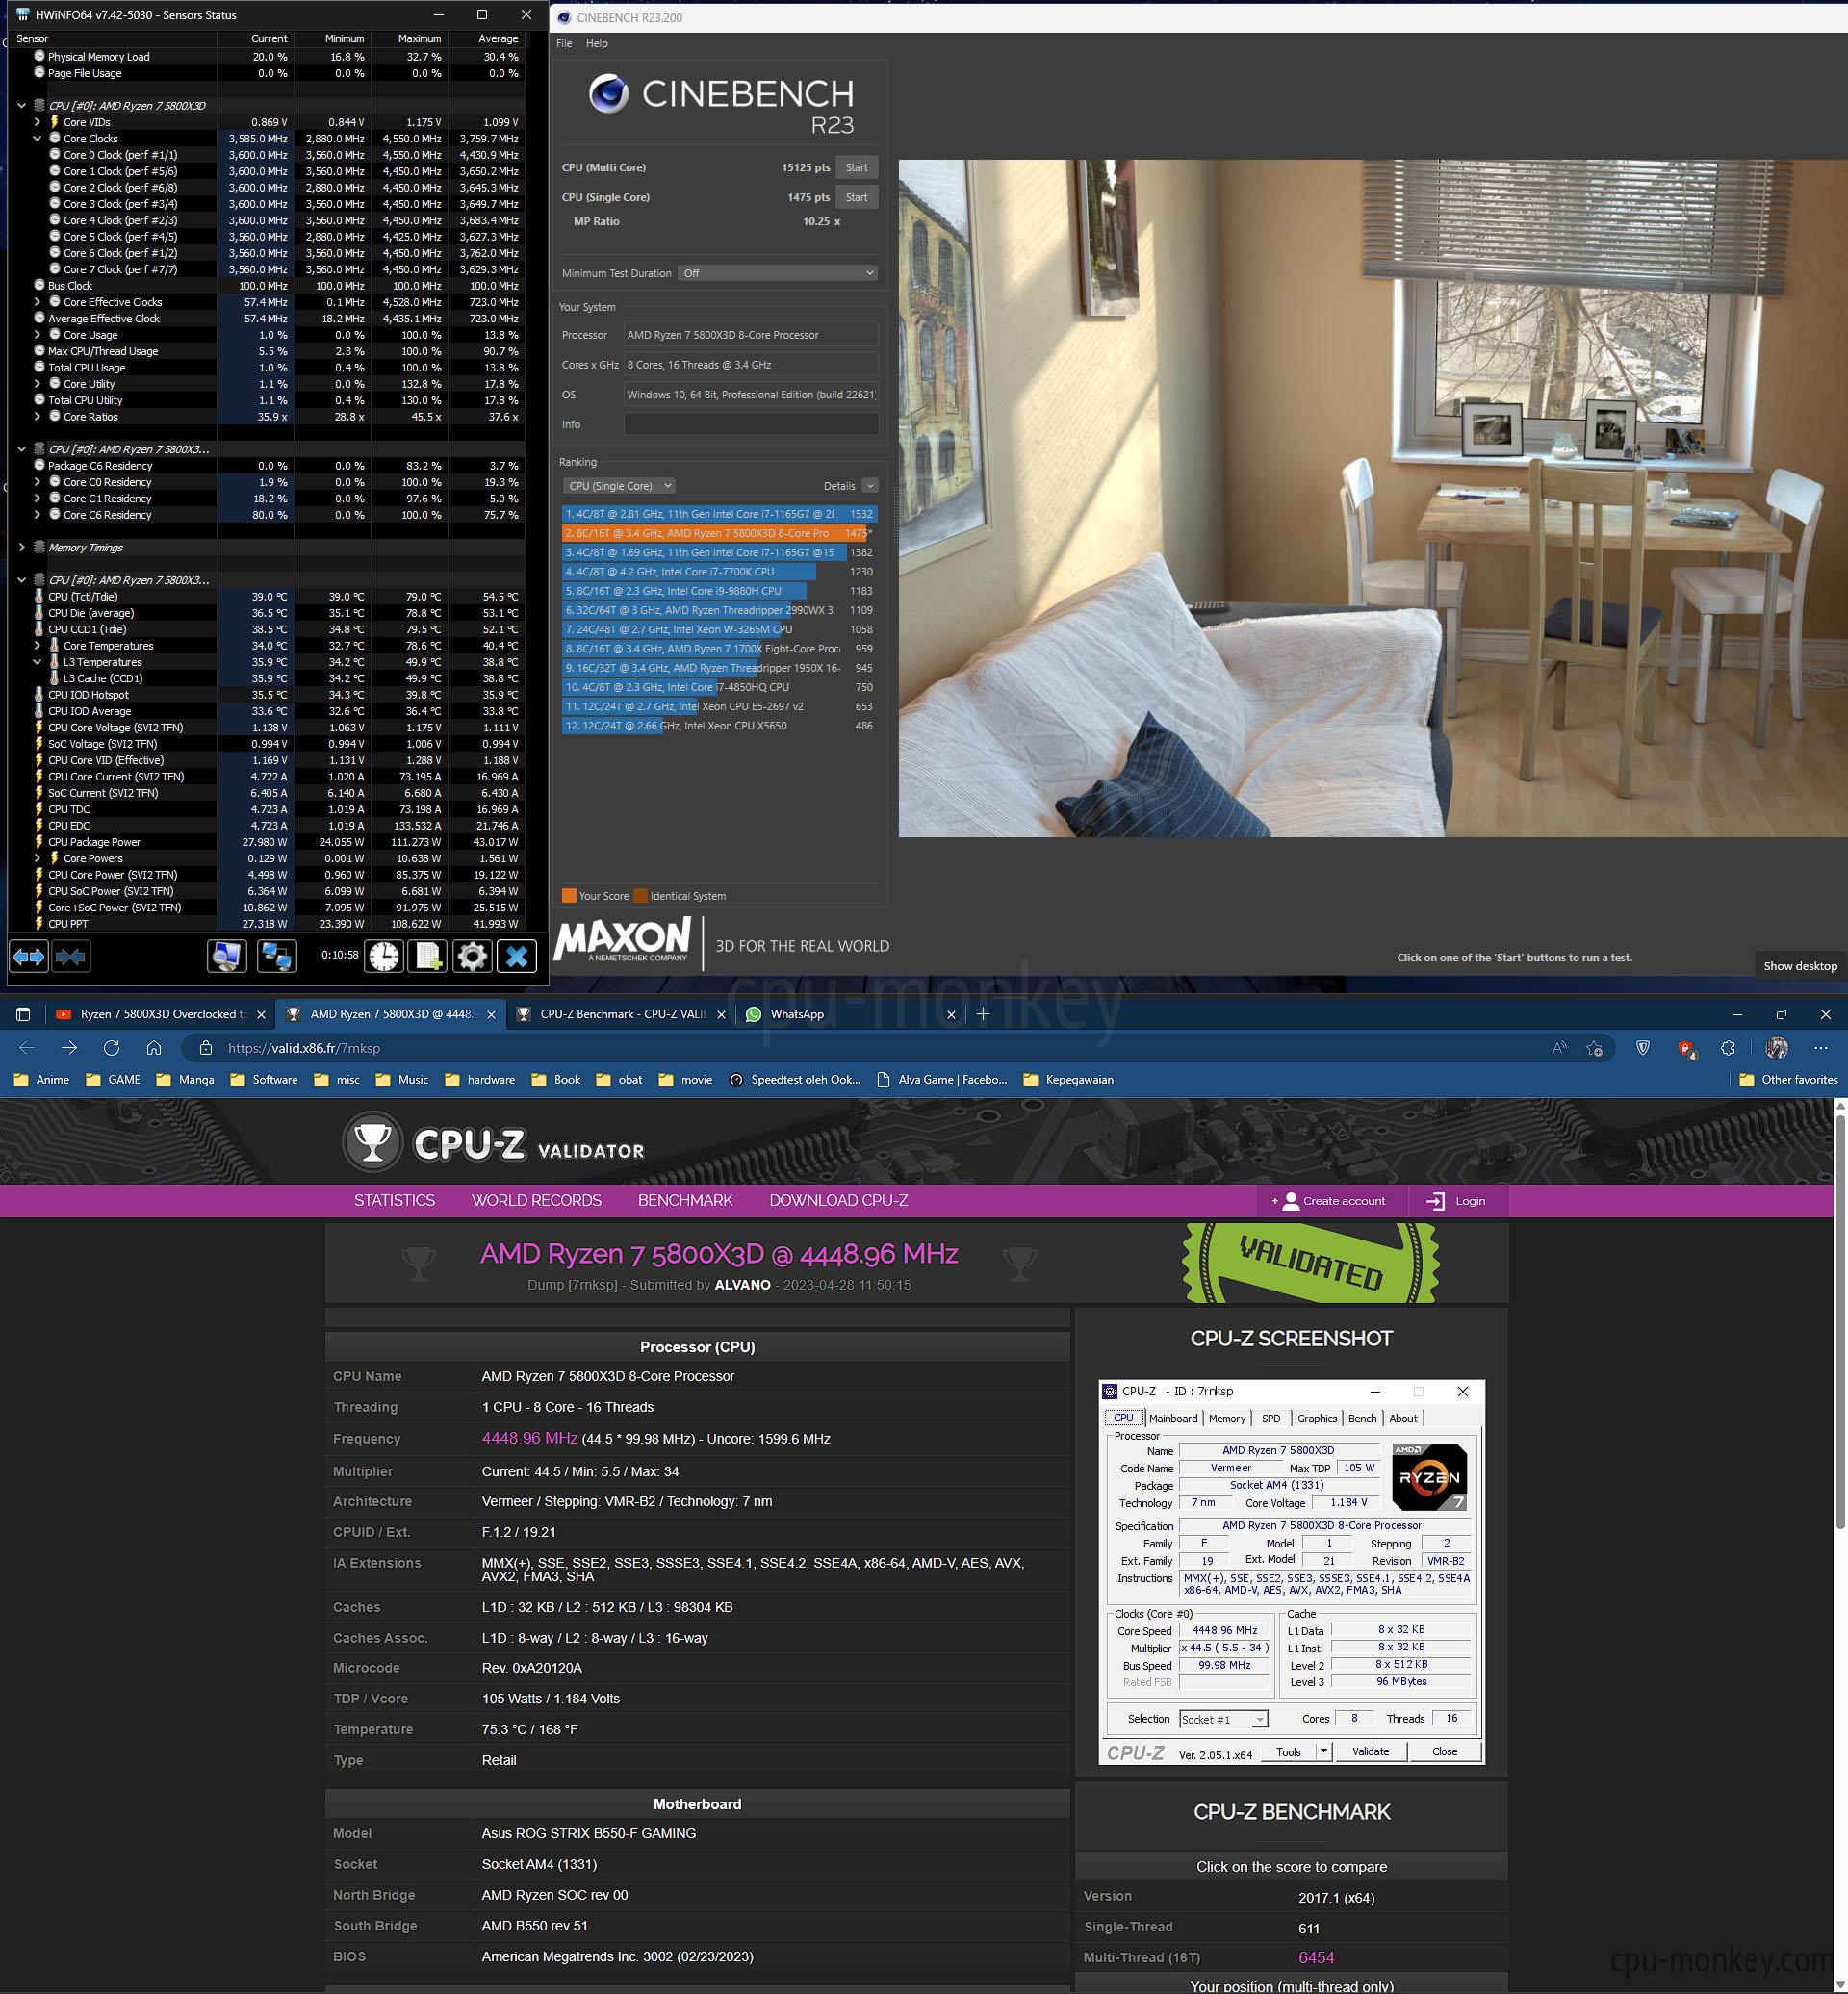Open DOWNLOAD CPU-Z nav item
1848x1994 pixels.
838,1200
